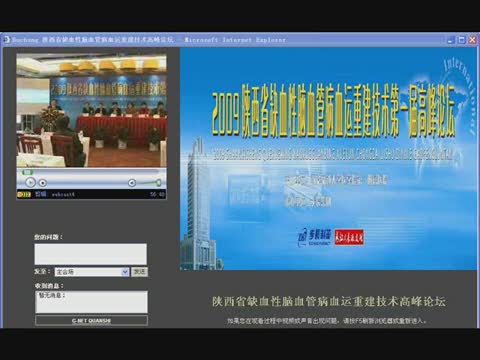Mute the media player audio
This screenshot has width=480, height=360.
pyautogui.click(x=132, y=183)
